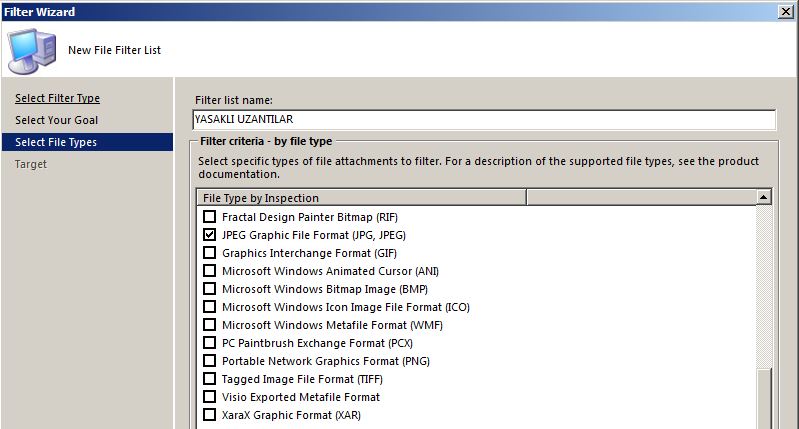
Task: Enable Microsoft Windows Icon Image Format (ICO)
Action: coord(210,307)
